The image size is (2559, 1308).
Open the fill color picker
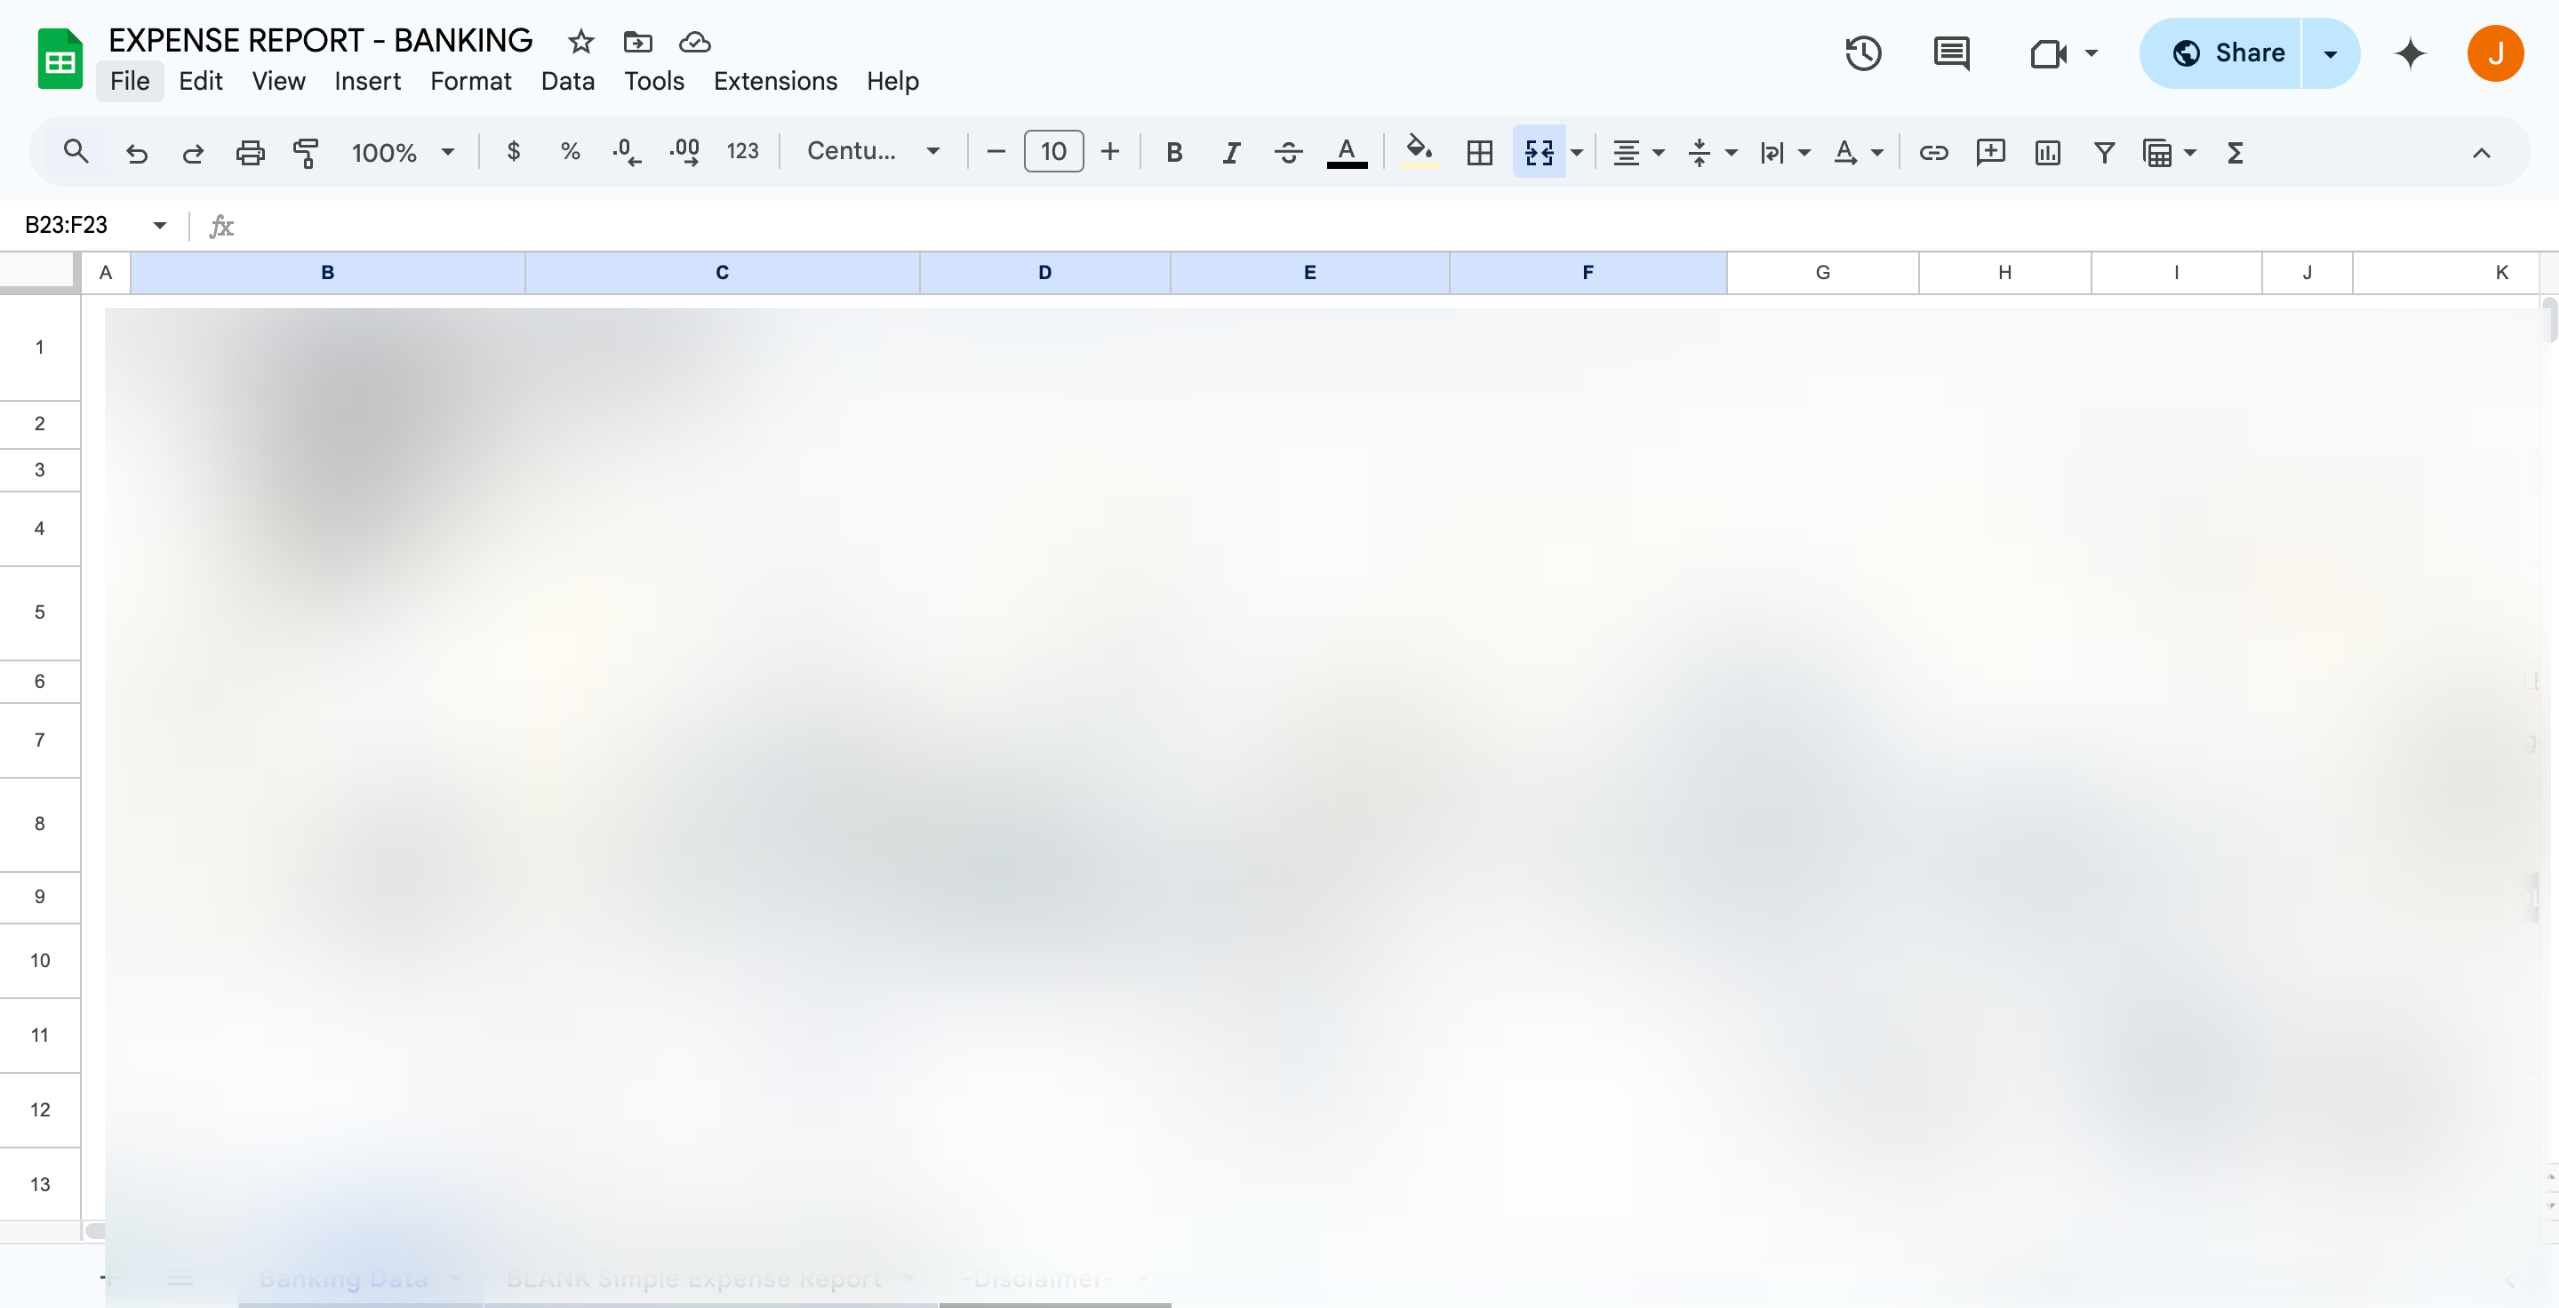coord(1418,152)
